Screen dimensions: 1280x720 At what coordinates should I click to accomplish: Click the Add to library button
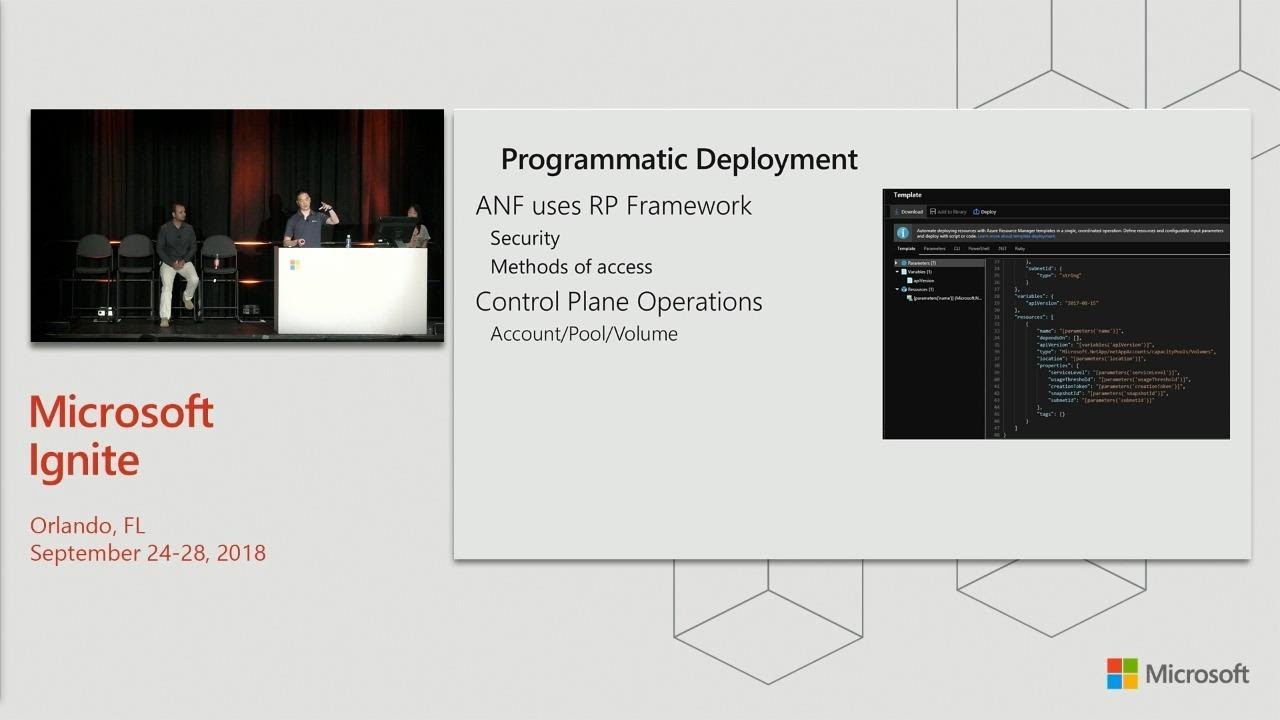[948, 212]
